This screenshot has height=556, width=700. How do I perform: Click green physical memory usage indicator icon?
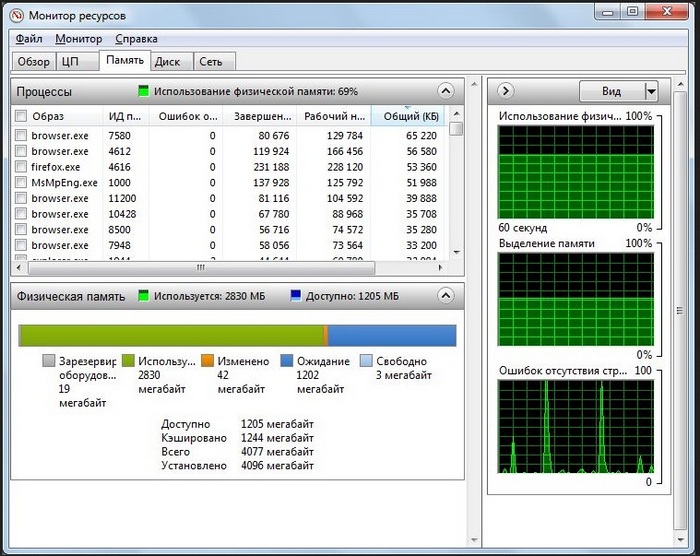(144, 91)
